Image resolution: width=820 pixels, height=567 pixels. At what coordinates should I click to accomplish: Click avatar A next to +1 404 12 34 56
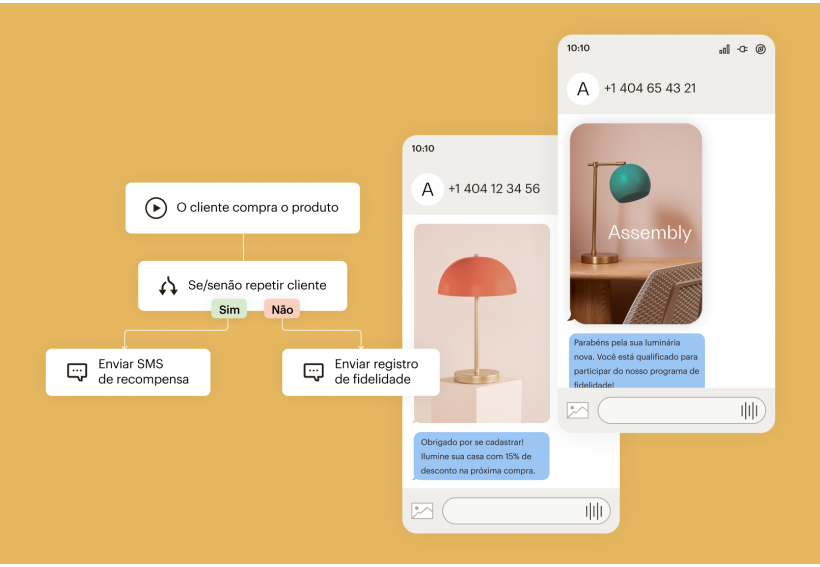(428, 189)
